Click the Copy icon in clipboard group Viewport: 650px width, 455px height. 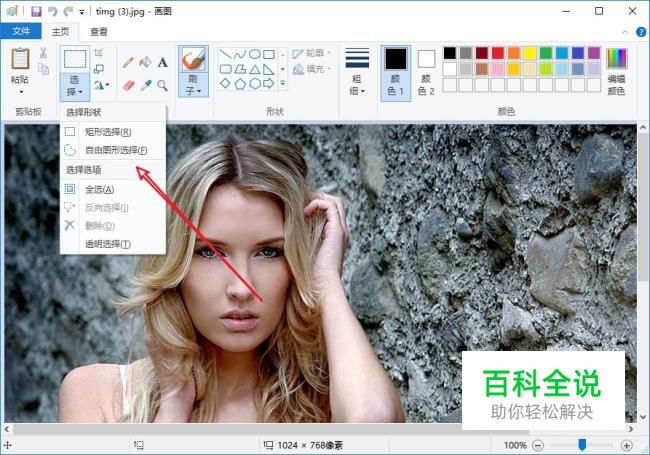pyautogui.click(x=43, y=69)
